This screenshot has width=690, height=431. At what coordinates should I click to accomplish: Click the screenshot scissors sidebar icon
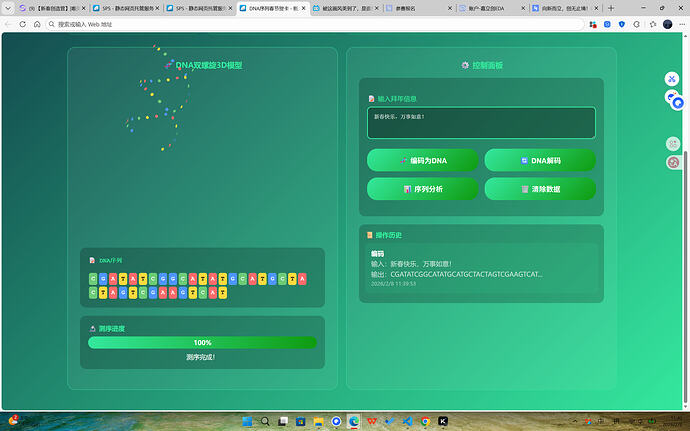pyautogui.click(x=672, y=79)
